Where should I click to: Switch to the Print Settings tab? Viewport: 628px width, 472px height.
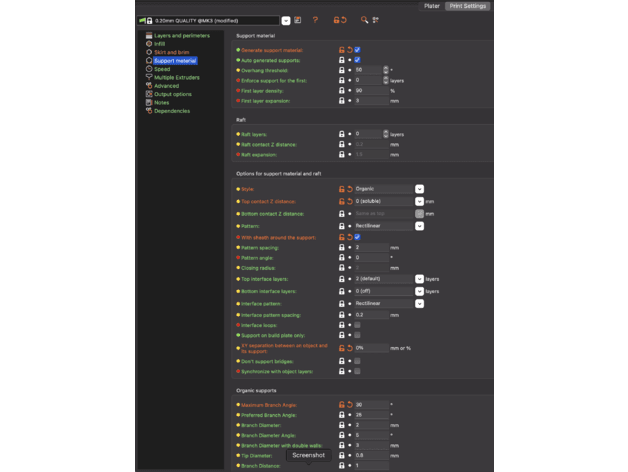(467, 6)
